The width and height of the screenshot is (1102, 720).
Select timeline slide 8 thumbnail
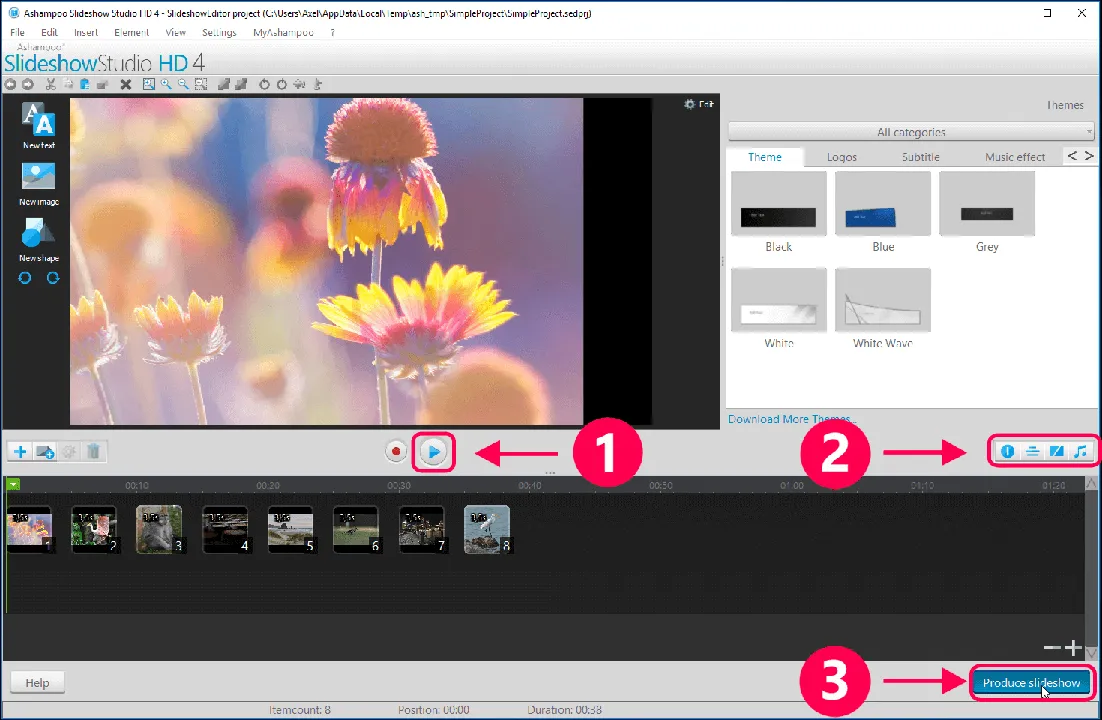[487, 529]
